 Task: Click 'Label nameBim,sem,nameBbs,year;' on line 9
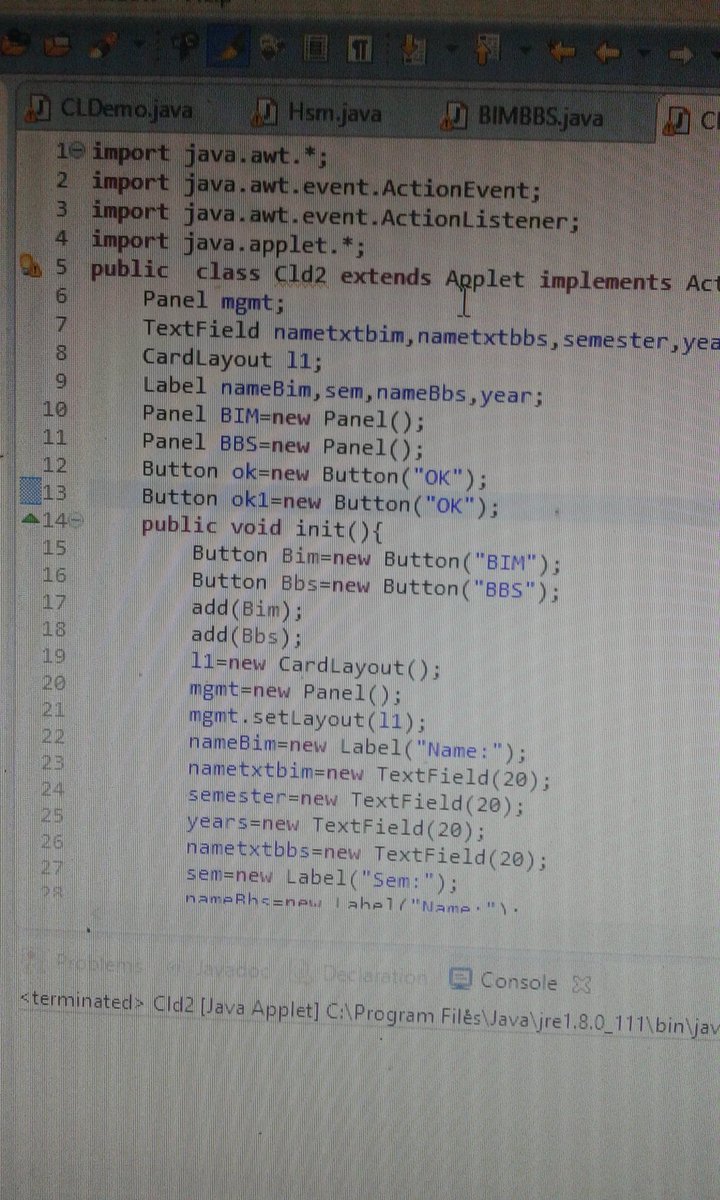(343, 389)
